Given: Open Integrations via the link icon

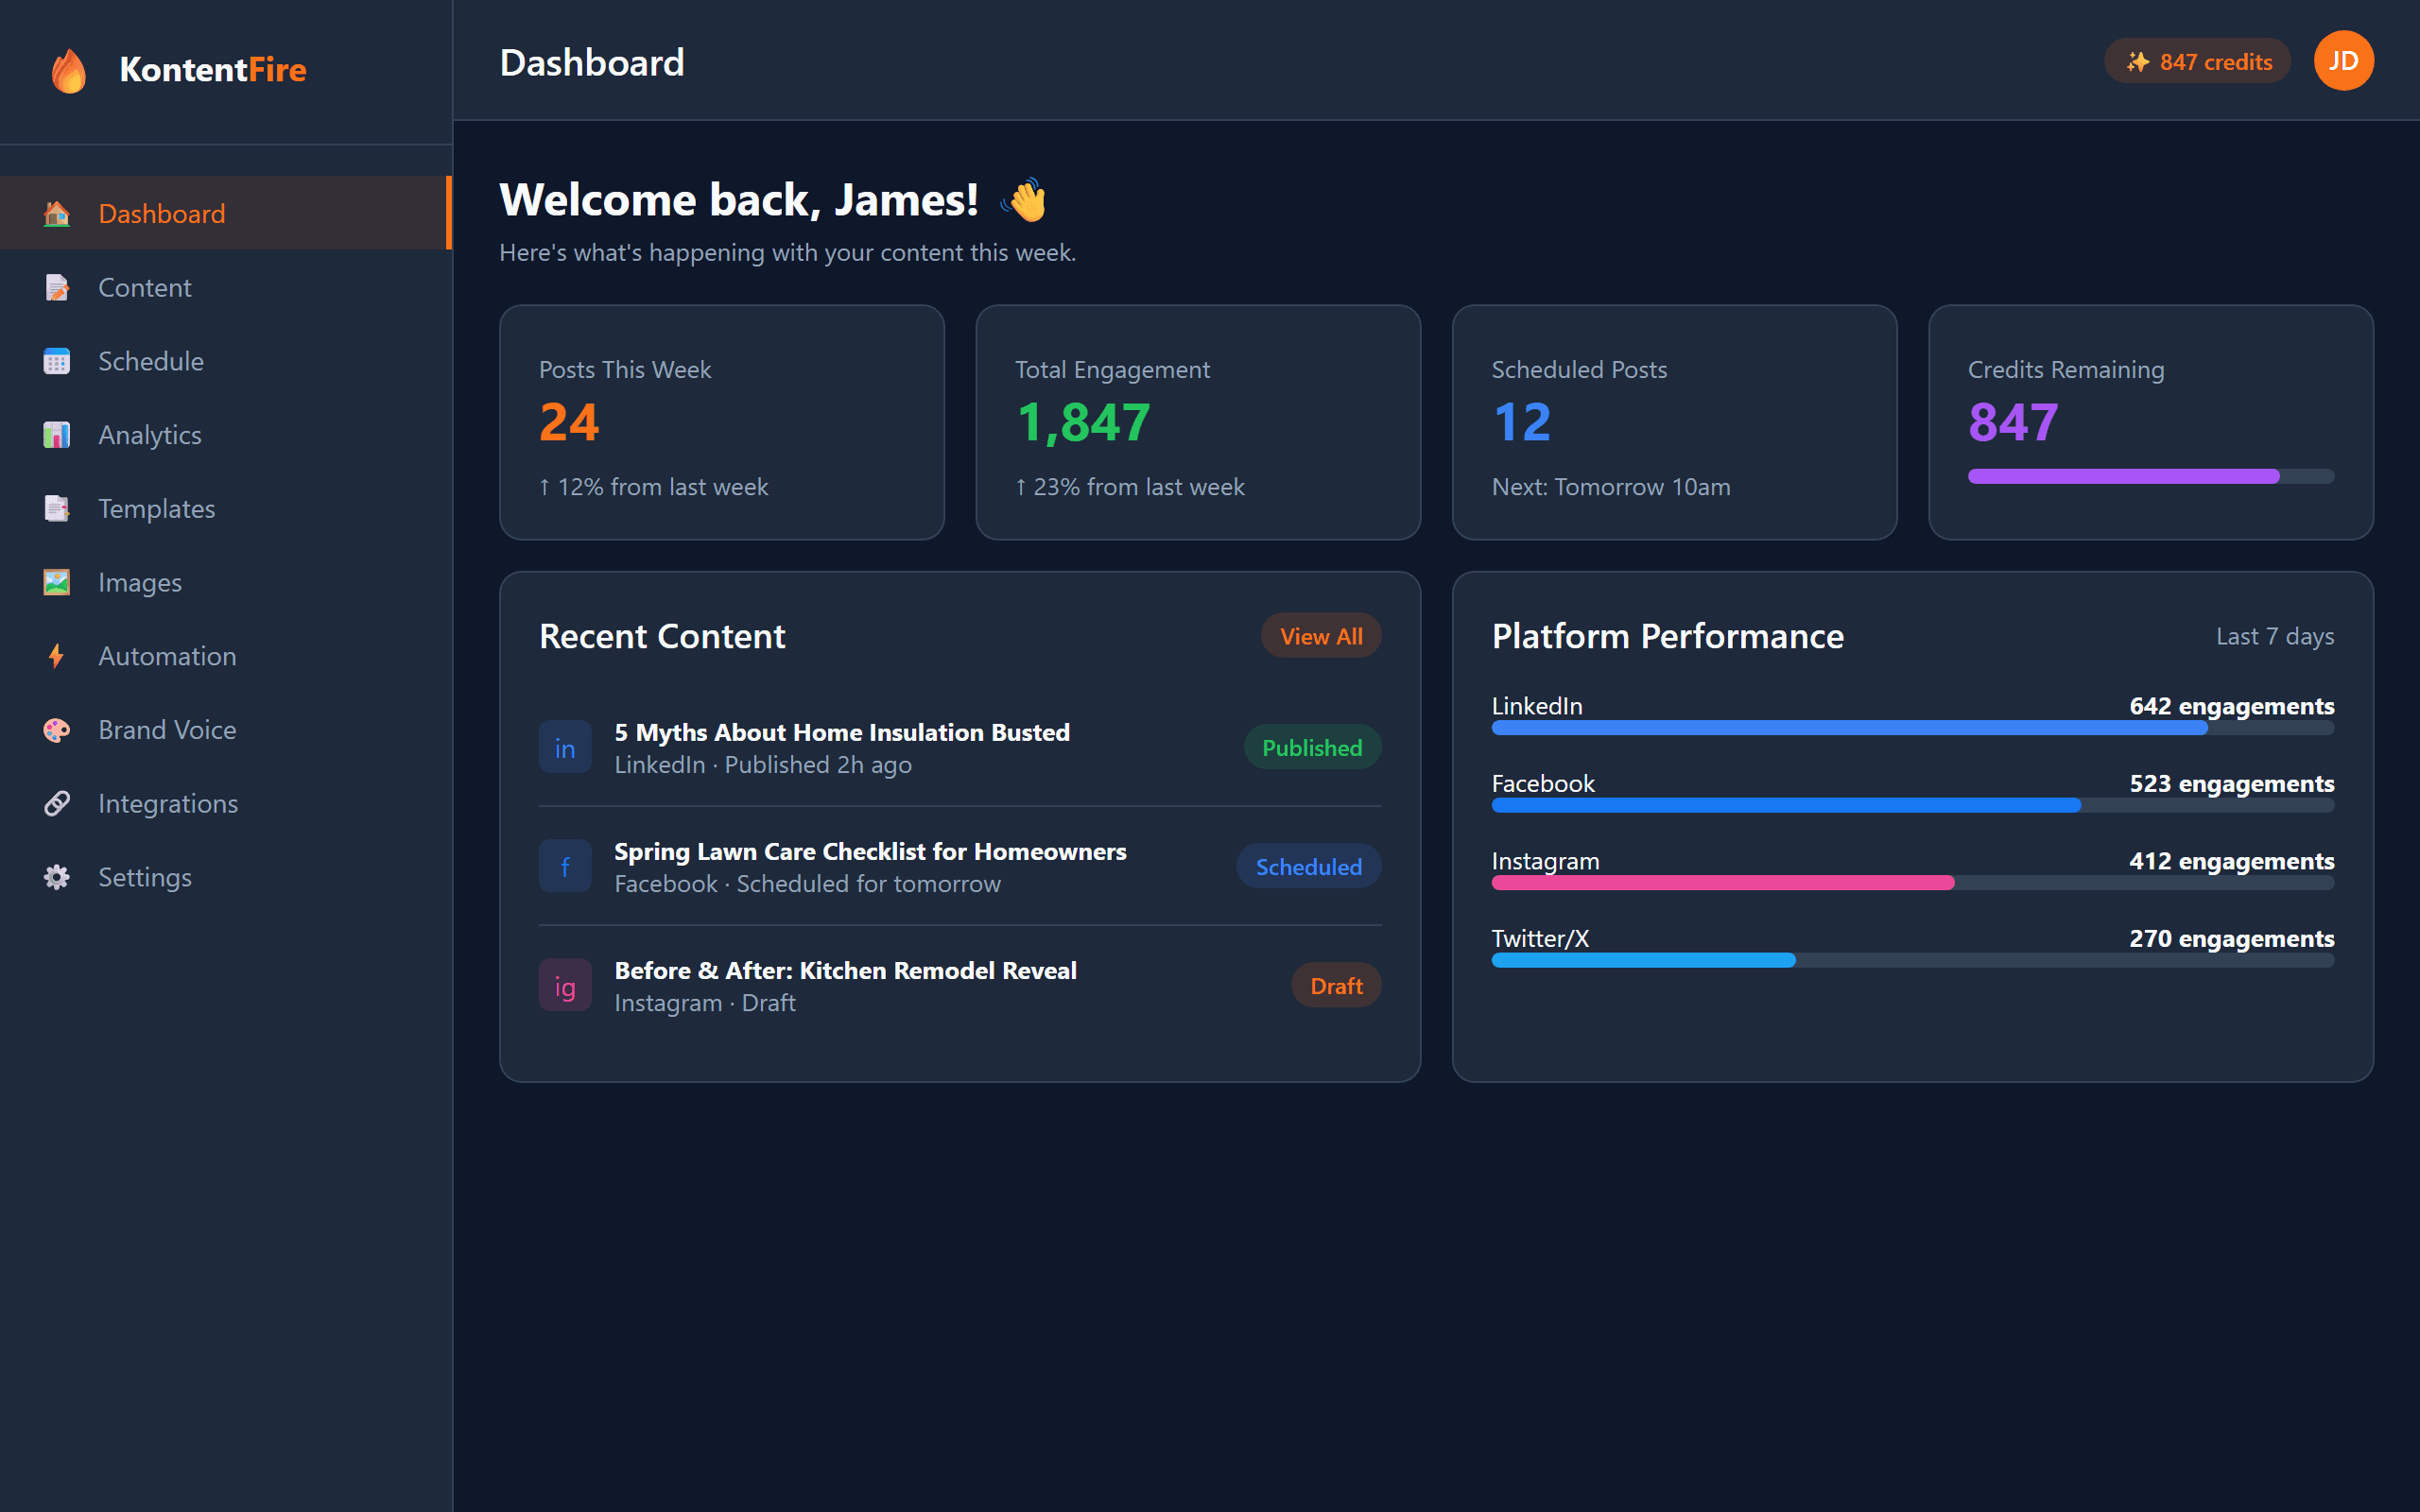Looking at the screenshot, I should pyautogui.click(x=57, y=803).
